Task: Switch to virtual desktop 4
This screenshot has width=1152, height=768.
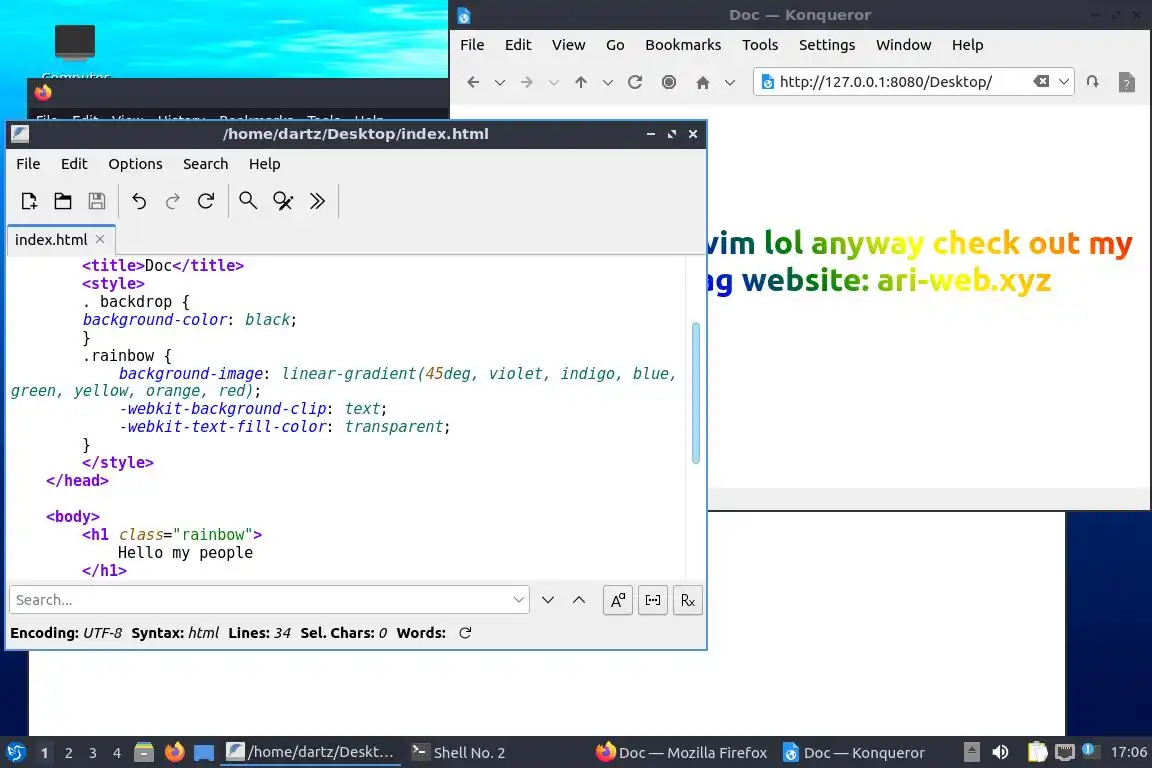Action: point(117,753)
